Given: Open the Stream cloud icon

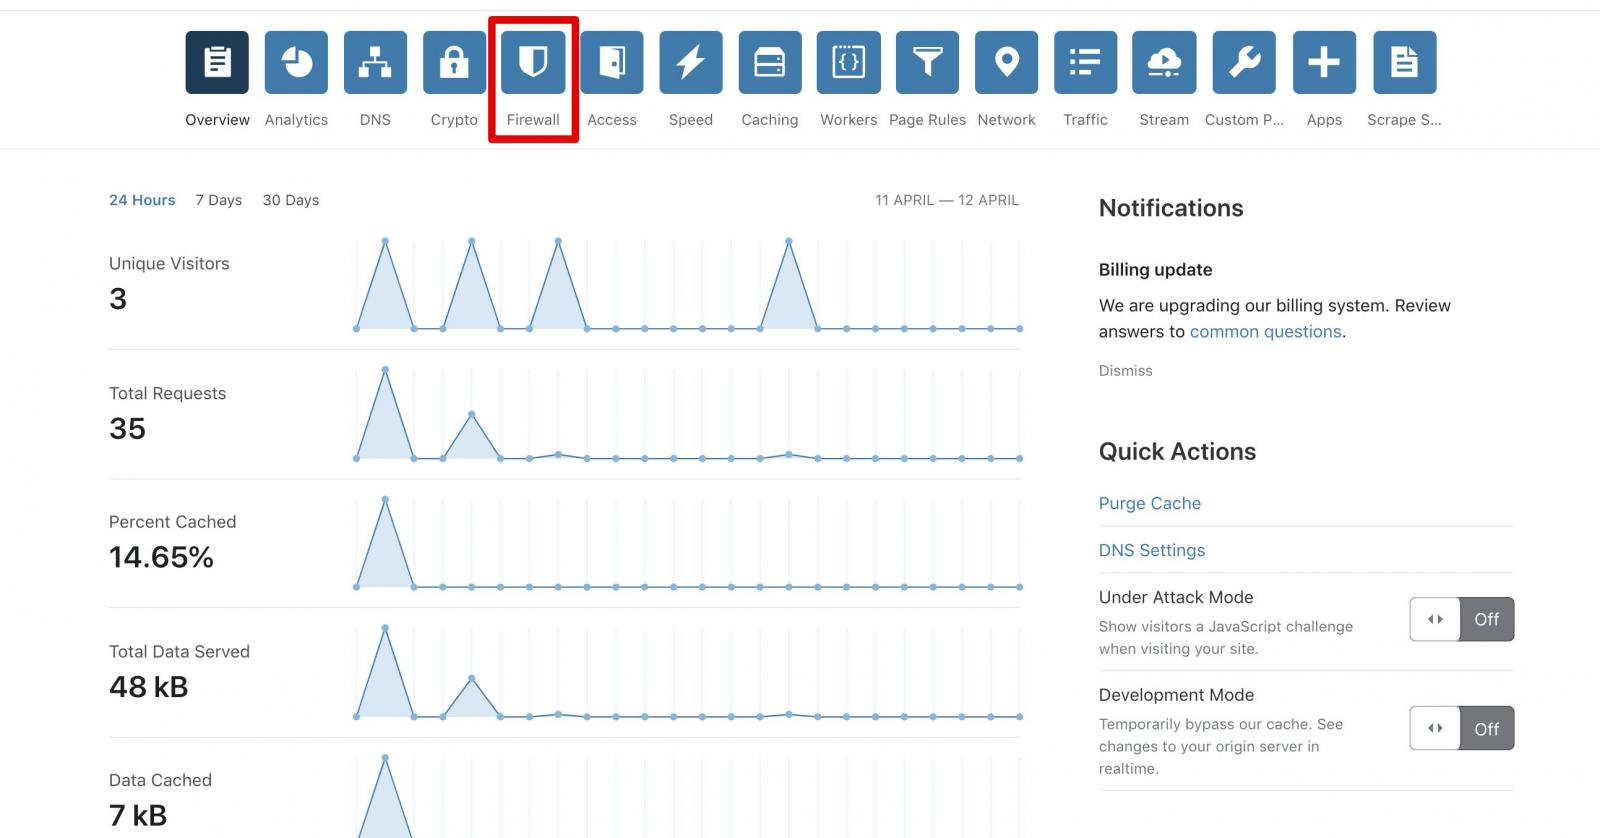Looking at the screenshot, I should [x=1164, y=62].
